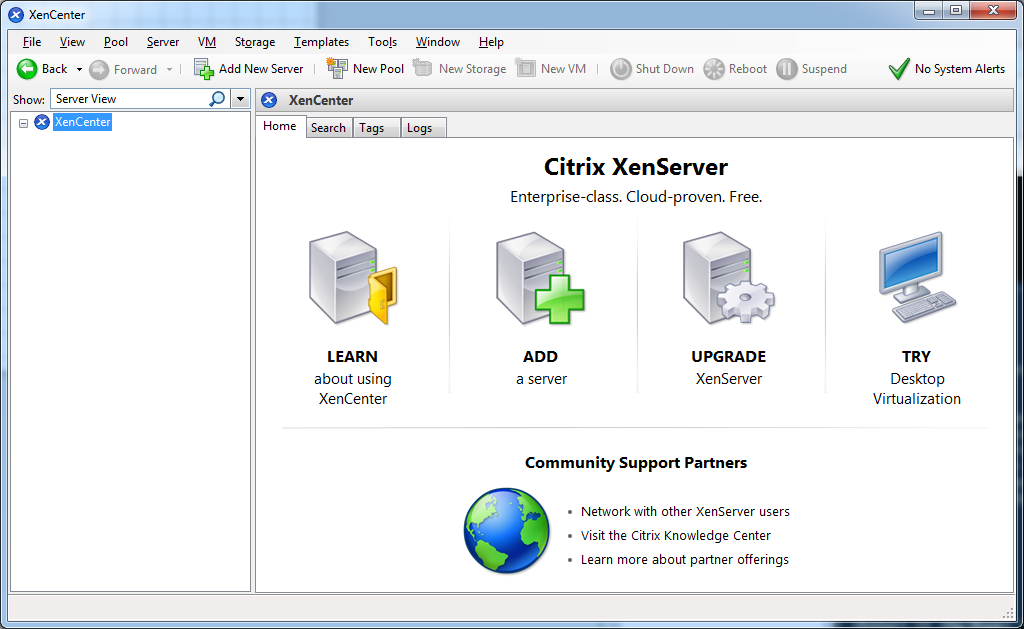The height and width of the screenshot is (629, 1024).
Task: Switch to the Logs tab
Action: (420, 128)
